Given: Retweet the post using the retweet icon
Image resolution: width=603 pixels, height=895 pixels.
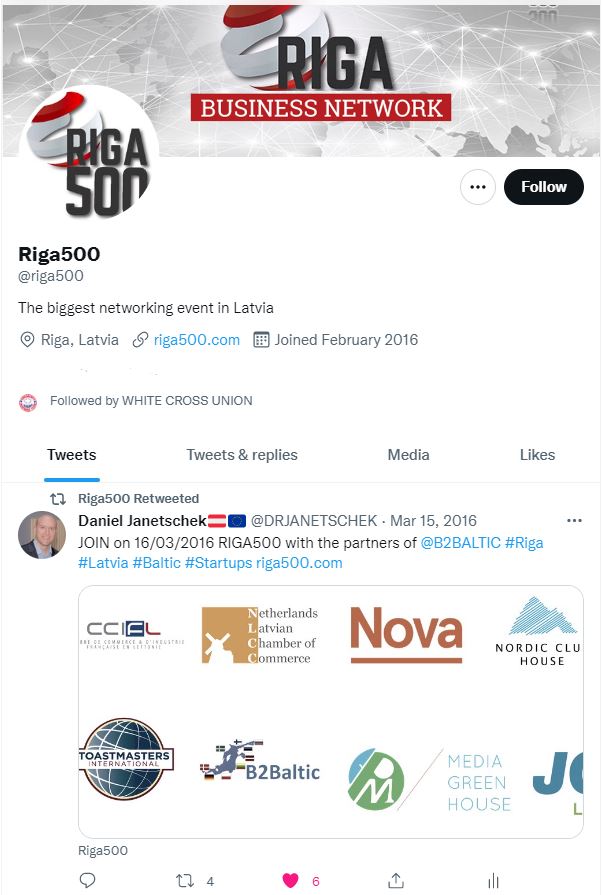Looking at the screenshot, I should (x=185, y=881).
